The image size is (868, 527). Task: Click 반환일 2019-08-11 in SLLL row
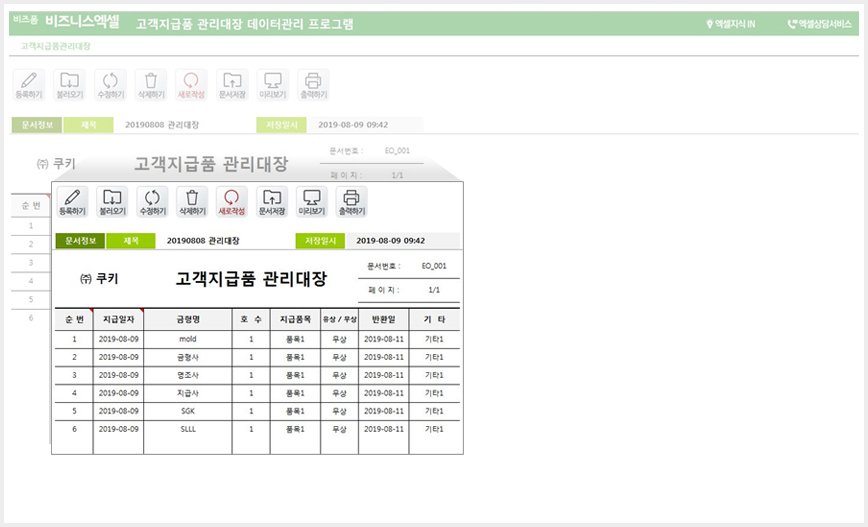pos(384,429)
